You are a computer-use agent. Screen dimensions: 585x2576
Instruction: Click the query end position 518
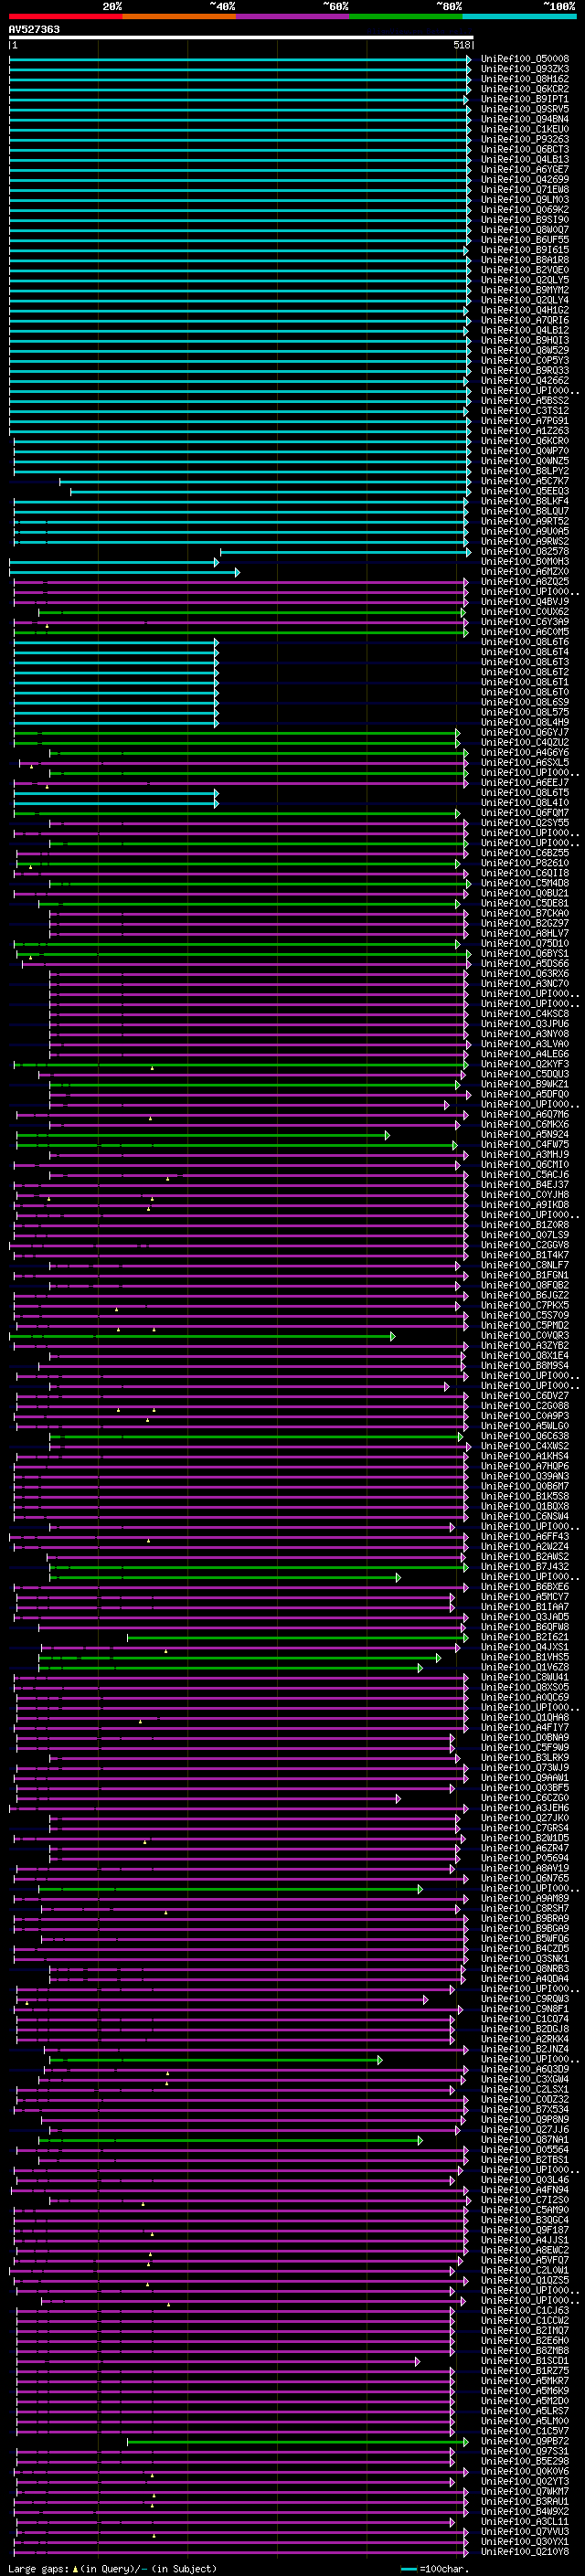tap(462, 45)
